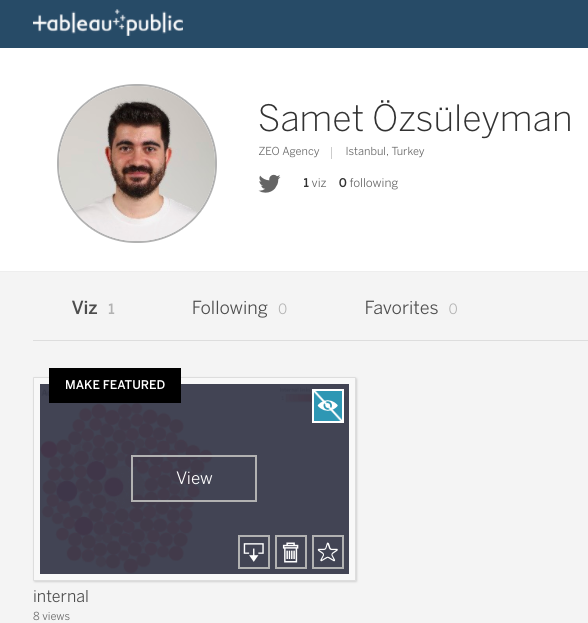The width and height of the screenshot is (588, 623).
Task: Switch to the Favorites tab
Action: [411, 308]
